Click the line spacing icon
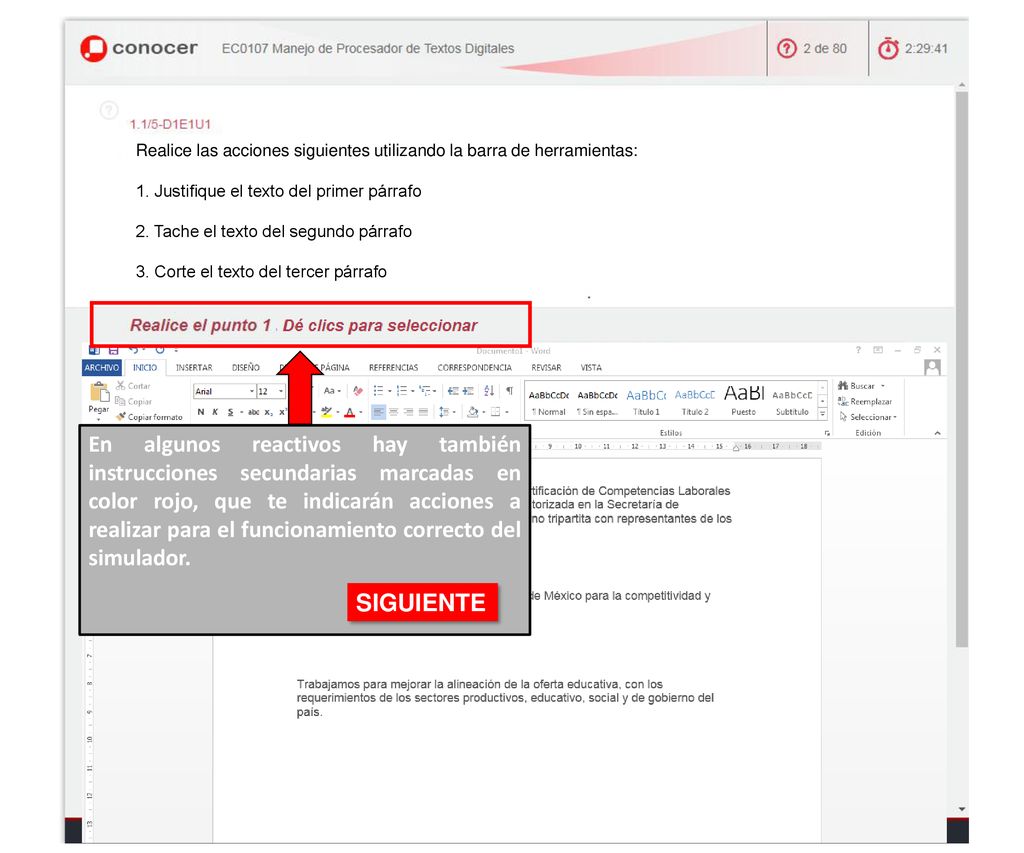The image size is (1024, 853). tap(444, 412)
